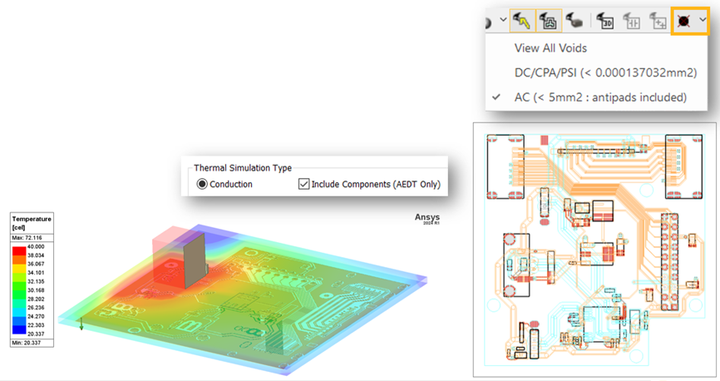Viewport: 720px width, 381px height.
Task: Click the red 40.000 legend swatch
Action: (19, 251)
